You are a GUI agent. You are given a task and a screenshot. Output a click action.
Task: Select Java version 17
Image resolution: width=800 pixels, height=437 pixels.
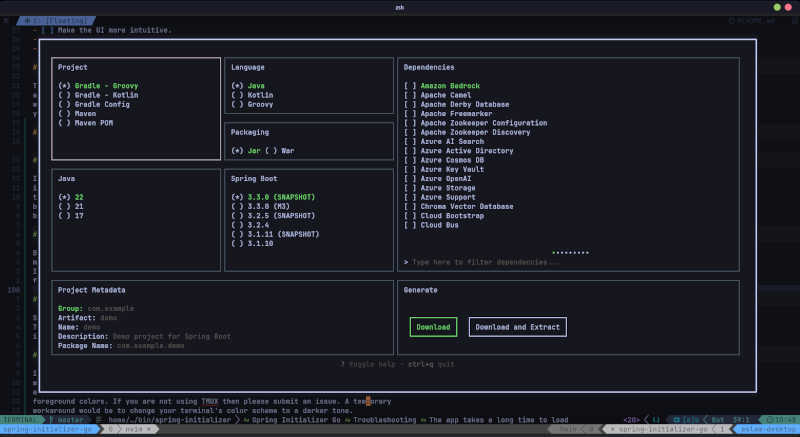click(x=71, y=216)
